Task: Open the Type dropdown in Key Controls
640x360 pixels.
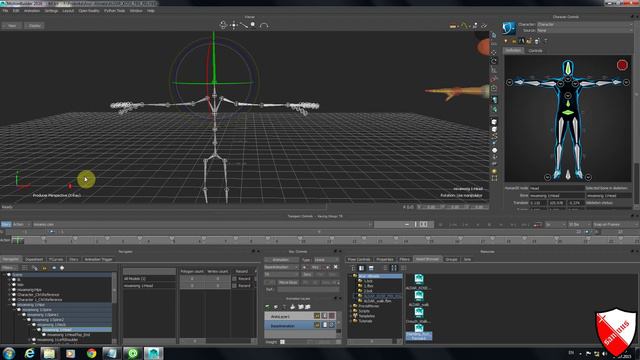Action: coord(326,260)
